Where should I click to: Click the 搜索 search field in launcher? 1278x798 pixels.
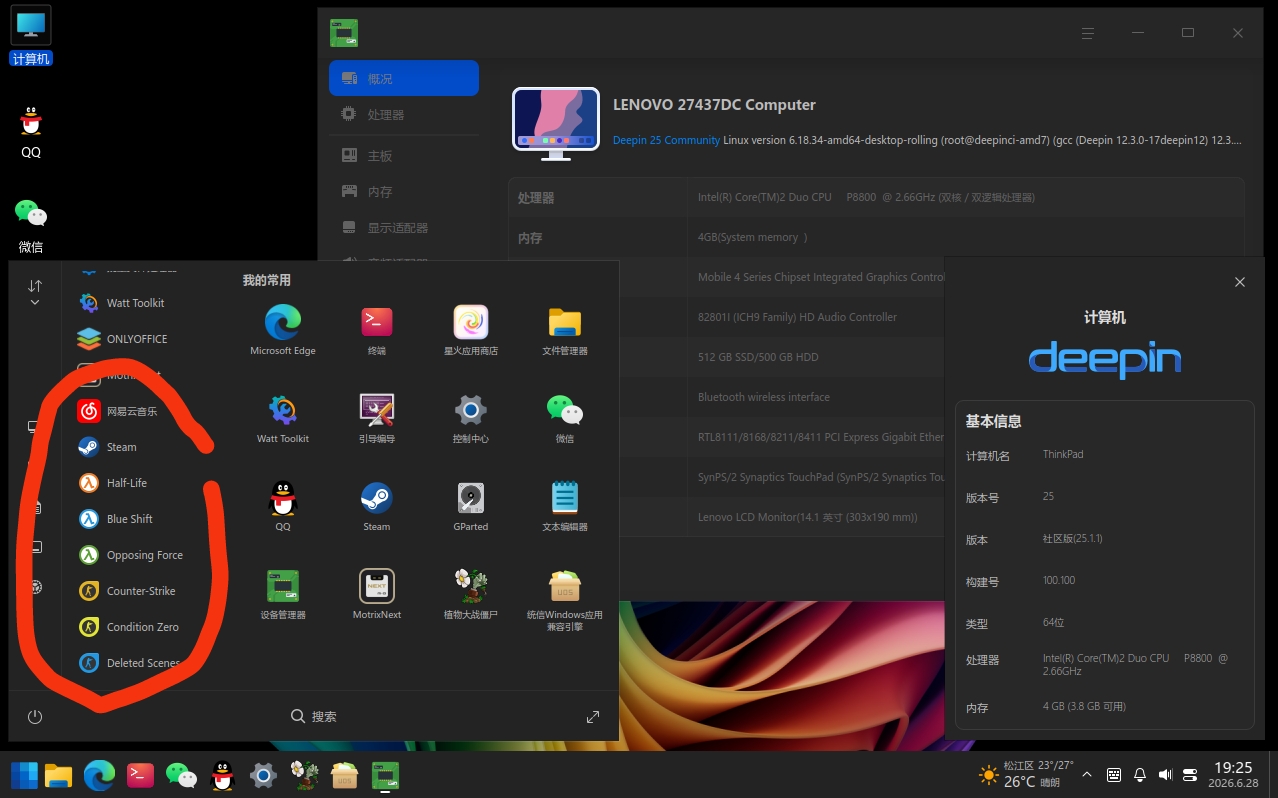pos(314,717)
